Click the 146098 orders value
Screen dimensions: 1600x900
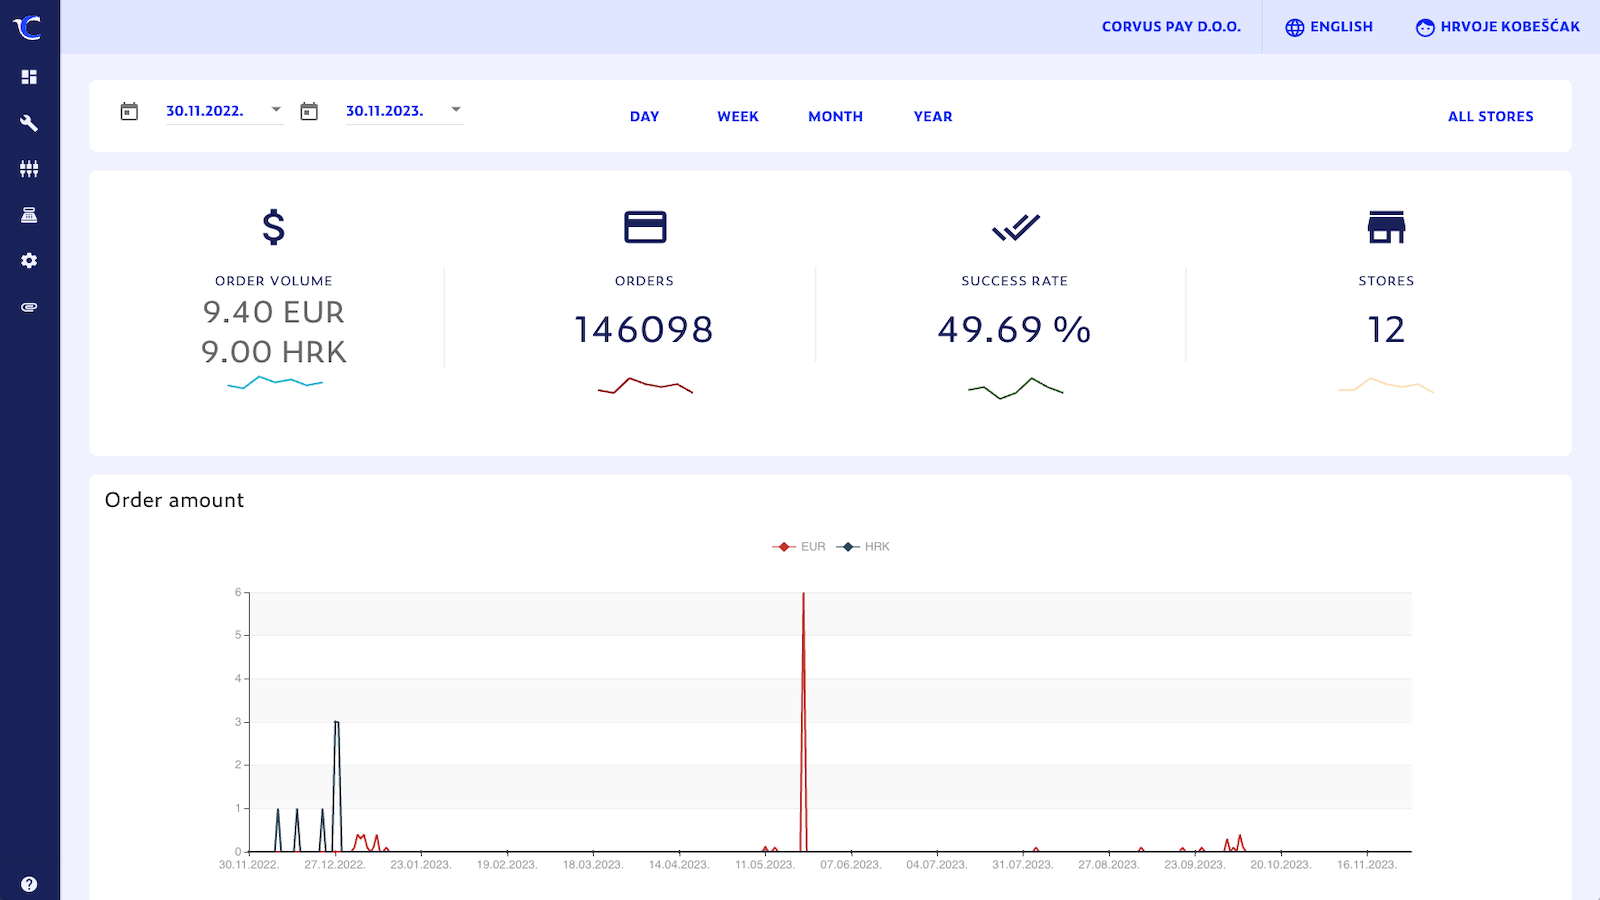click(644, 330)
